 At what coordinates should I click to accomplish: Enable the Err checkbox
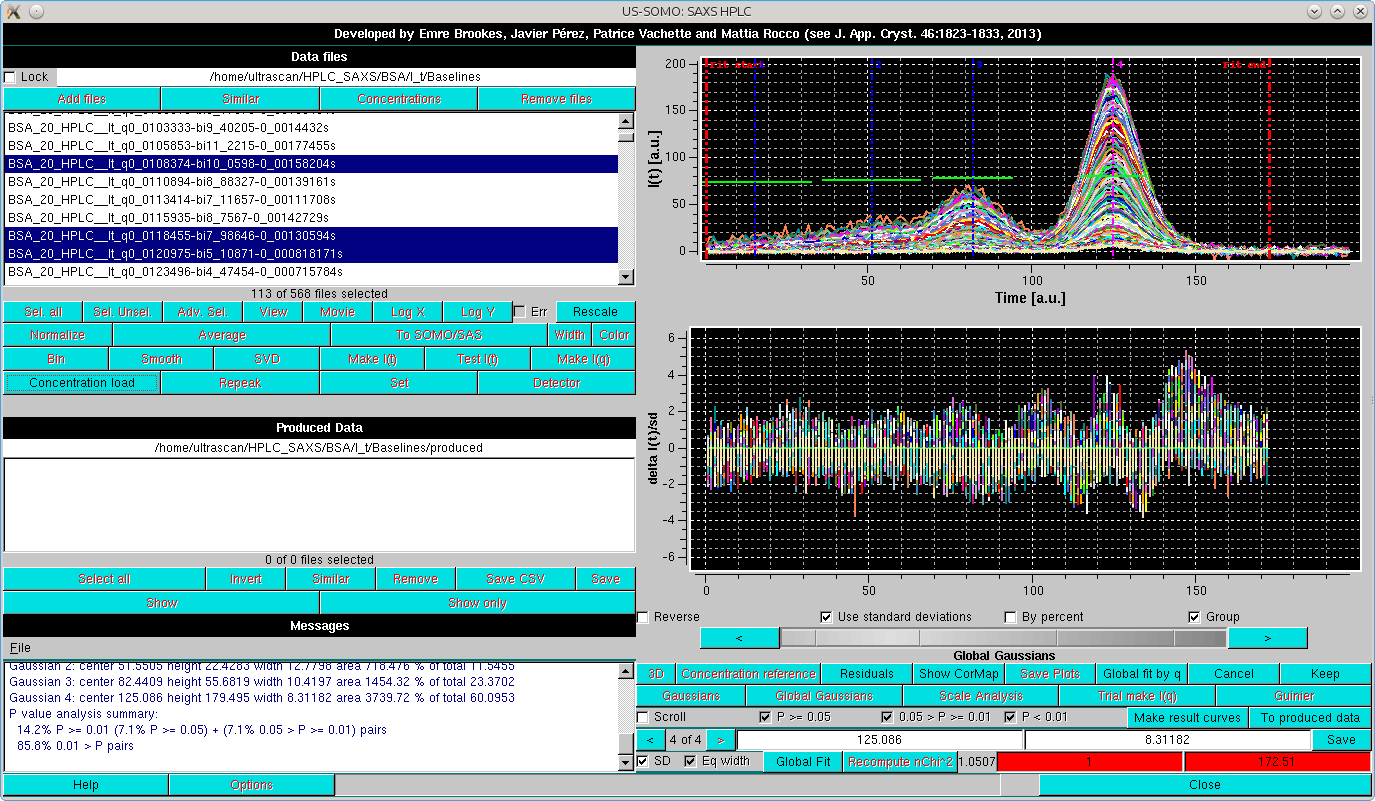click(519, 312)
